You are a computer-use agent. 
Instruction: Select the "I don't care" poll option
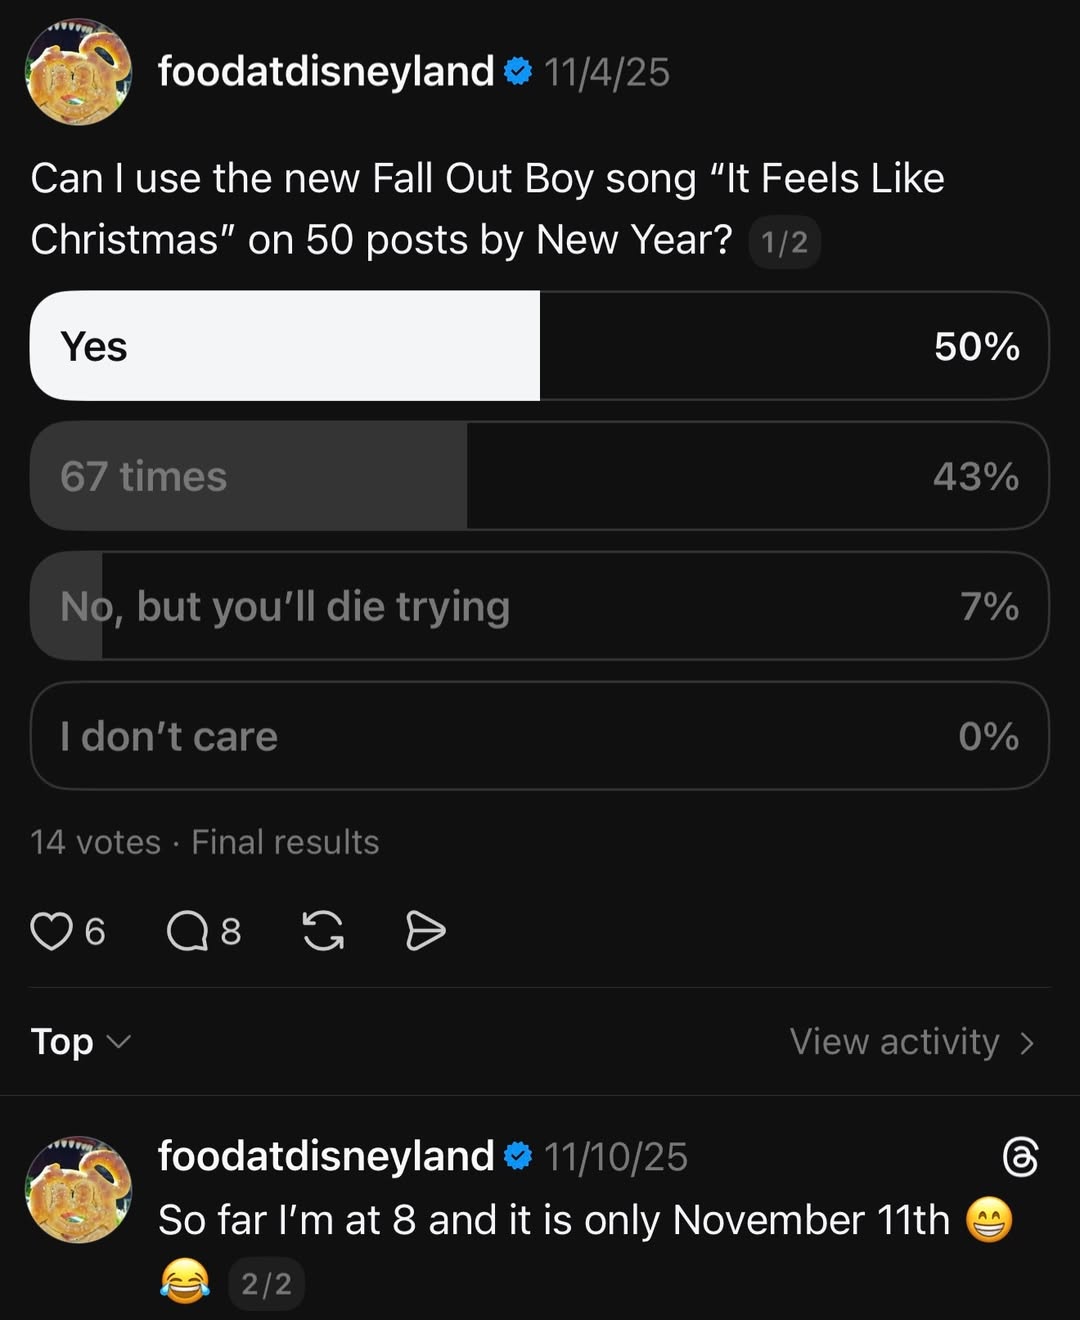(539, 736)
